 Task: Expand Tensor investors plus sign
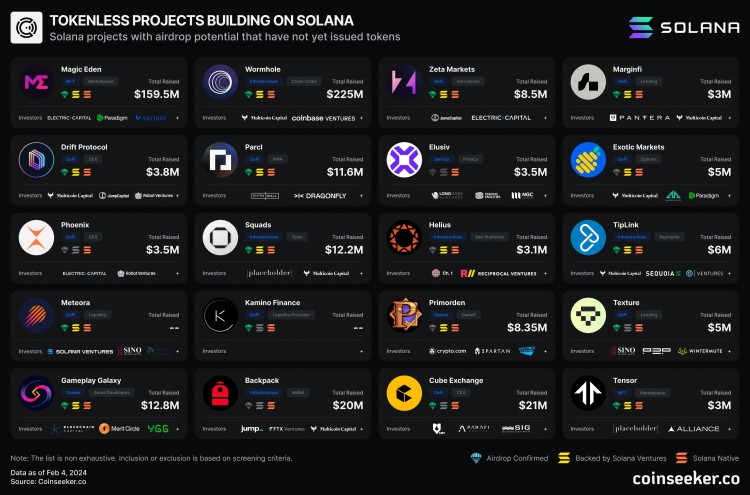pos(729,428)
